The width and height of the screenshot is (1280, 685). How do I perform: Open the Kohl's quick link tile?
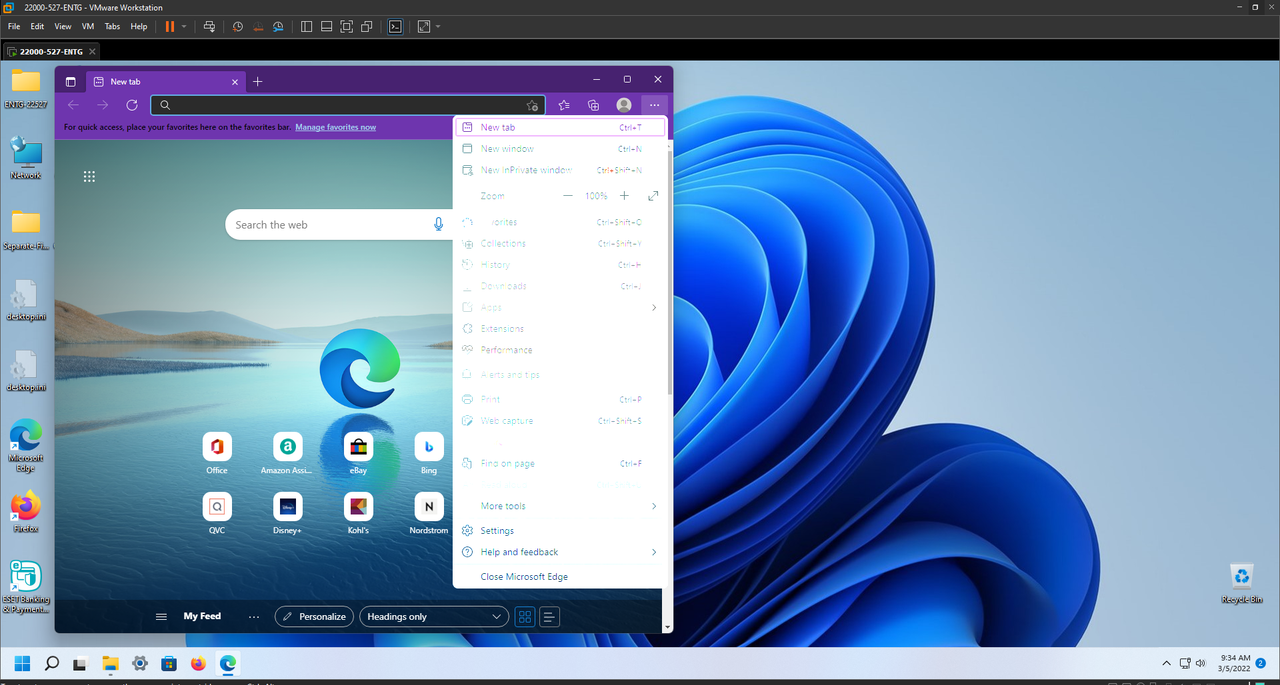tap(358, 514)
